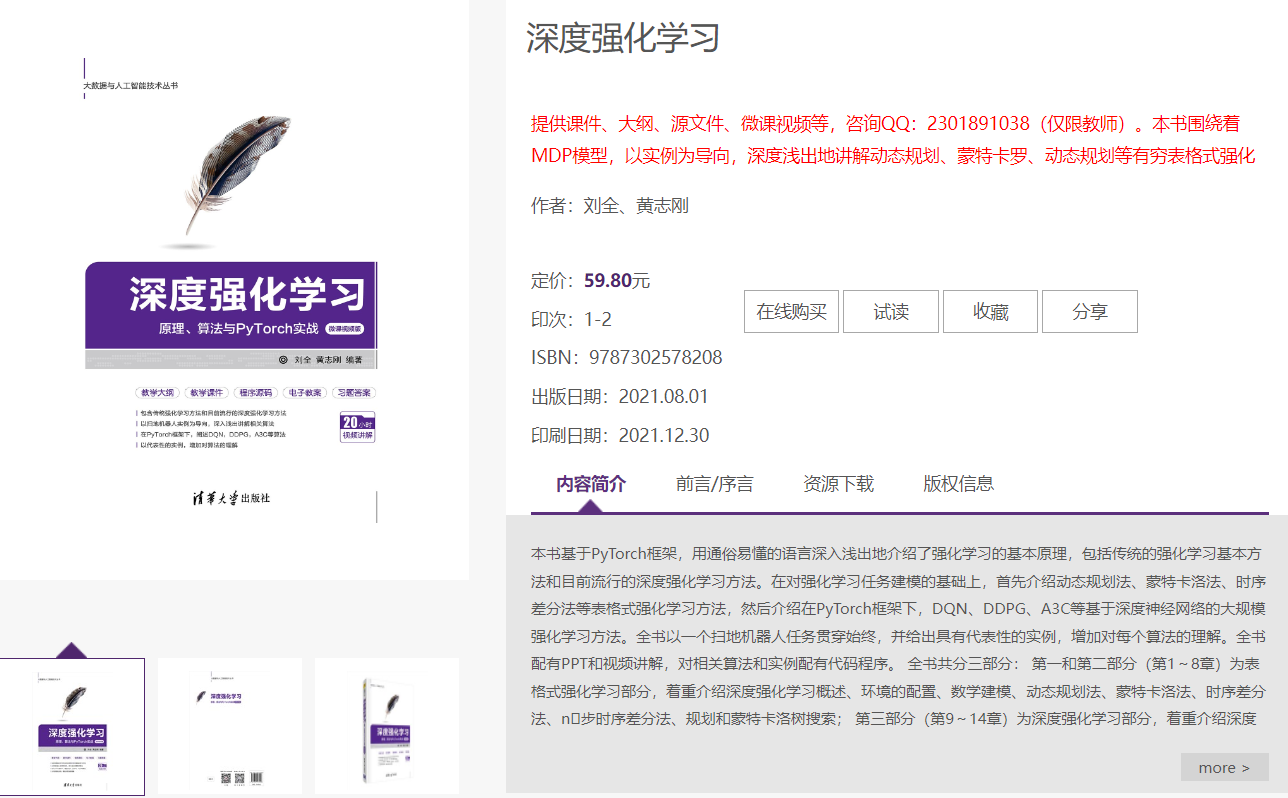This screenshot has height=798, width=1288.
Task: Go to the 资源下载 tab
Action: (838, 484)
